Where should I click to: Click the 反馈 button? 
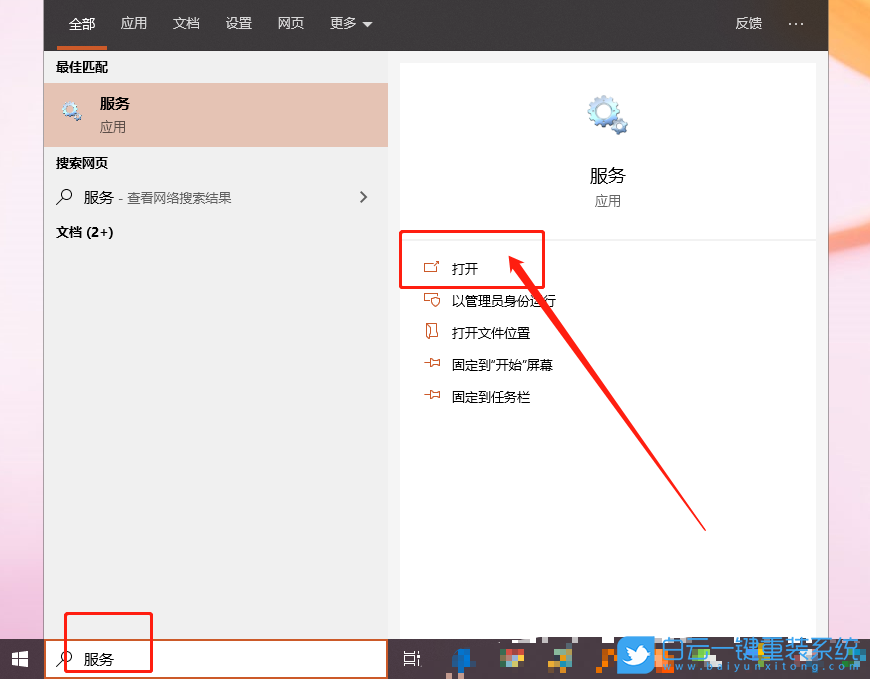tap(748, 24)
